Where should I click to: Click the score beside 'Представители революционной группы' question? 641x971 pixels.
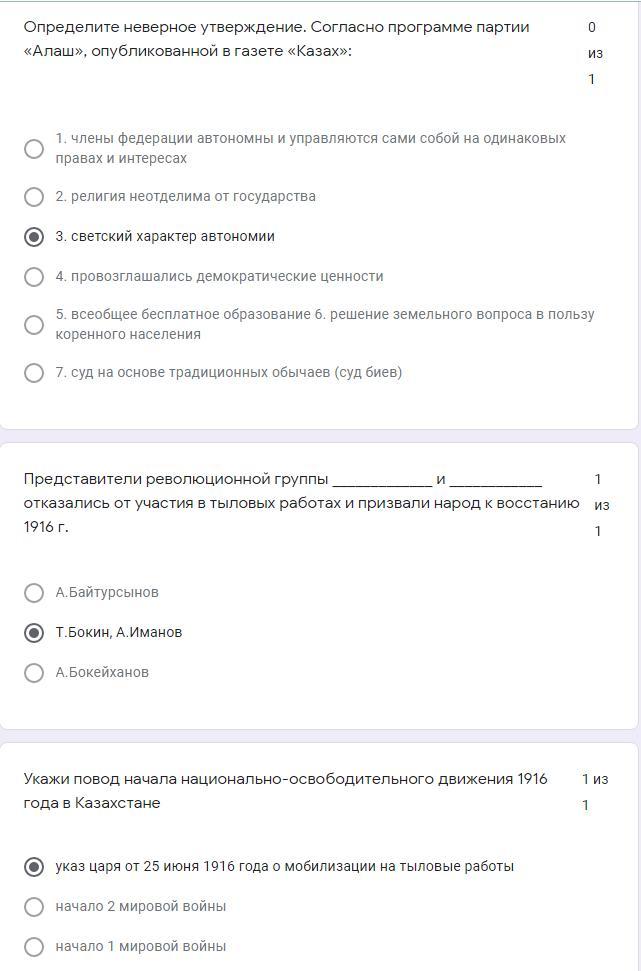click(x=598, y=505)
